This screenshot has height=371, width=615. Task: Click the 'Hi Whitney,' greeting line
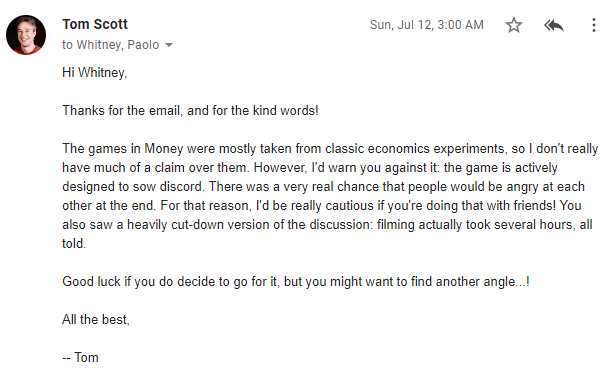point(95,73)
